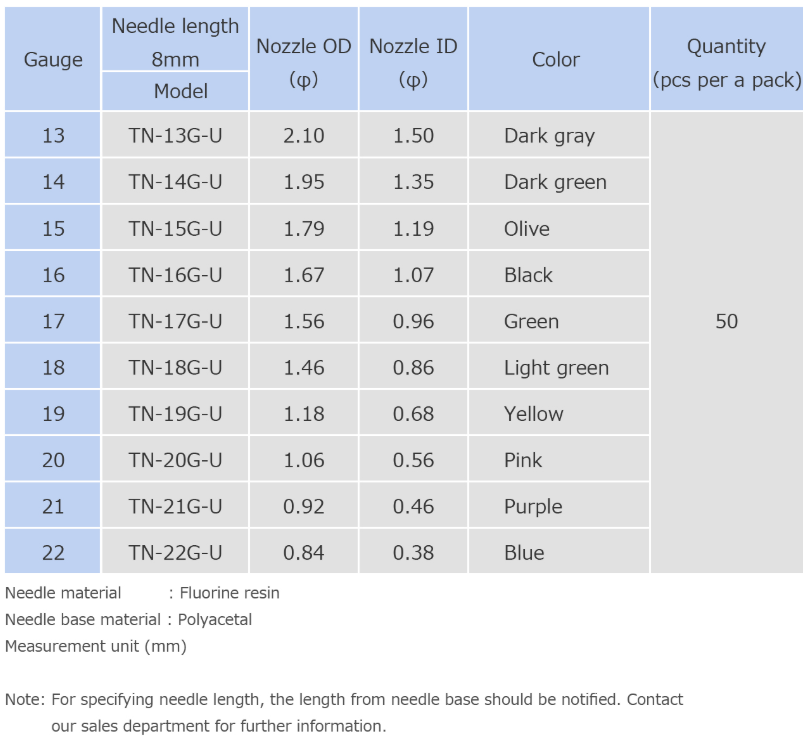
Task: Click the Olive color cell
Action: tap(527, 229)
